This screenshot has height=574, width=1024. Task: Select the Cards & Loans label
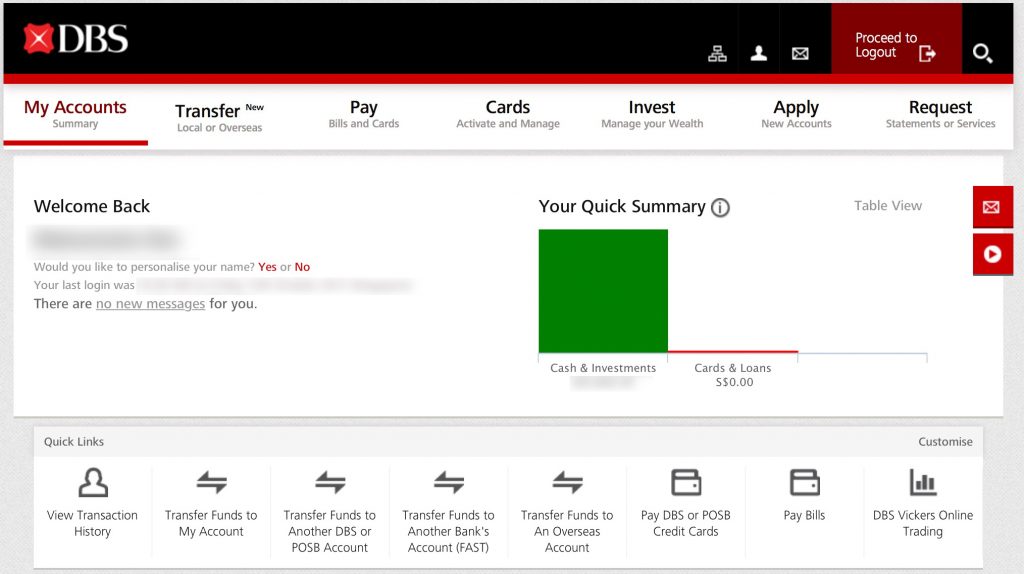pyautogui.click(x=733, y=368)
